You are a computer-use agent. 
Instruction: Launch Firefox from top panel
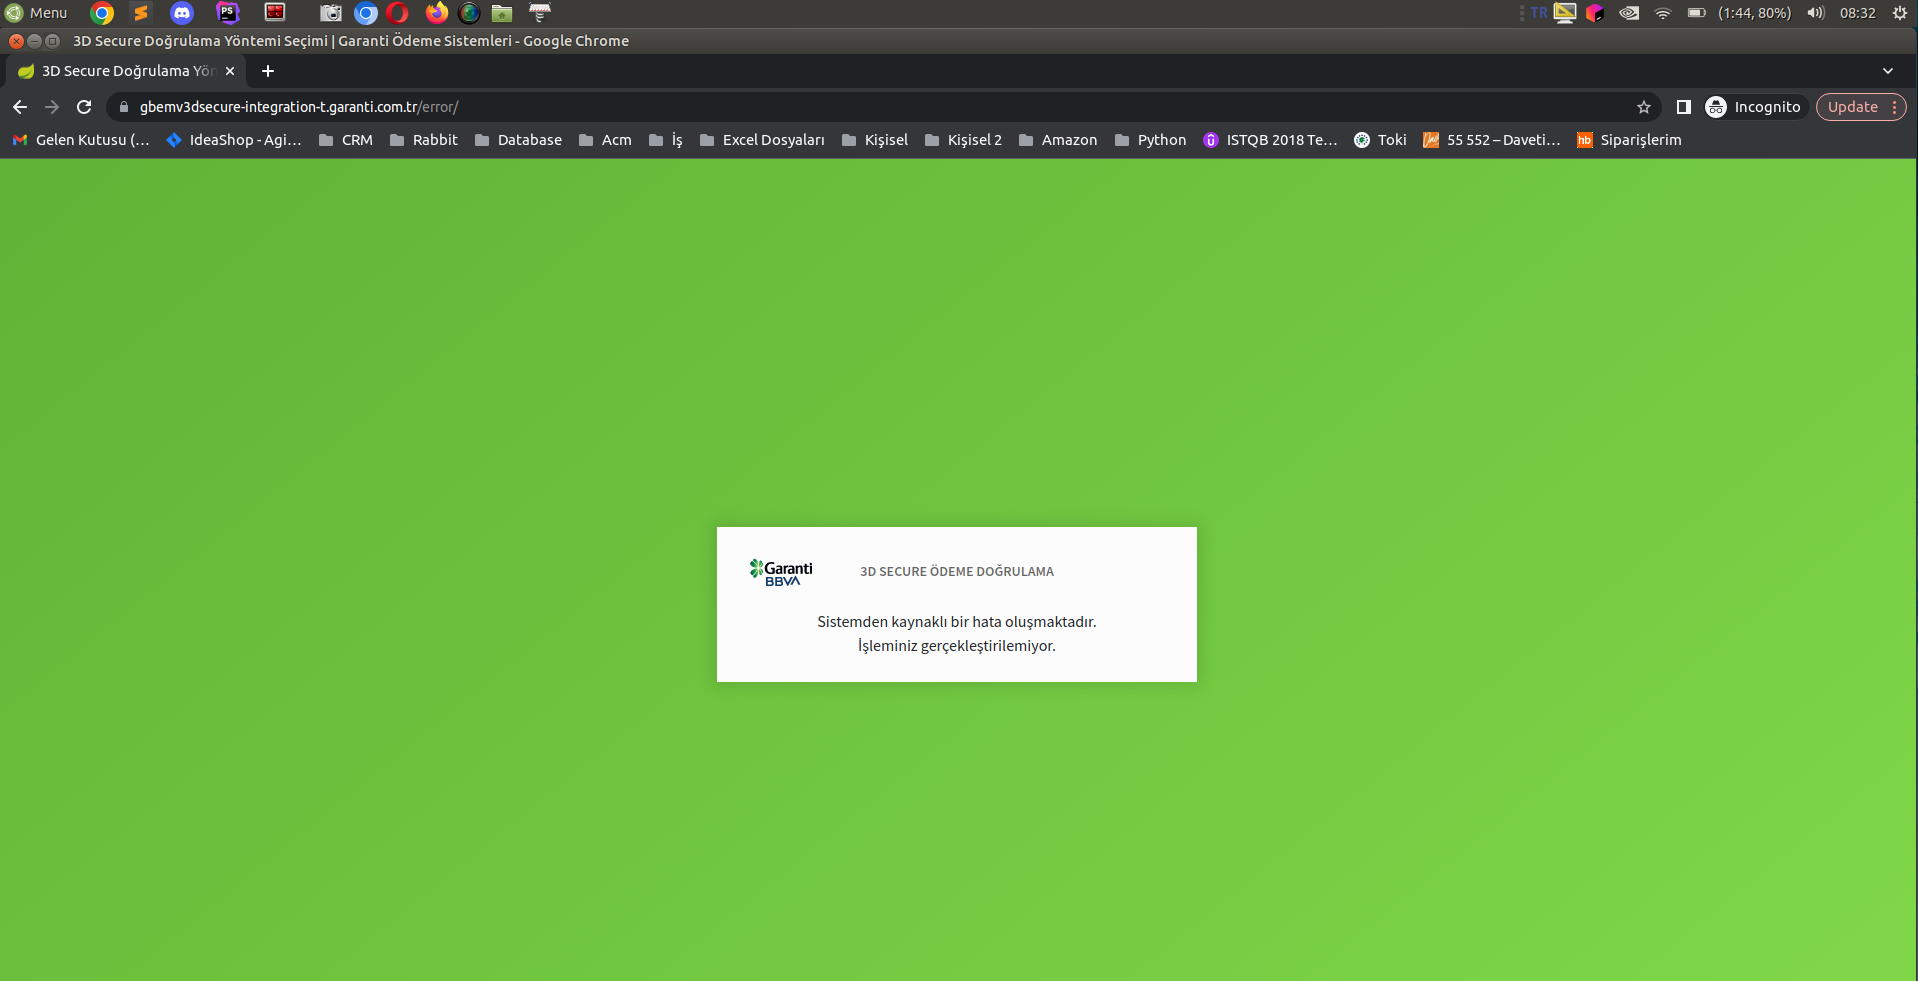(x=436, y=13)
